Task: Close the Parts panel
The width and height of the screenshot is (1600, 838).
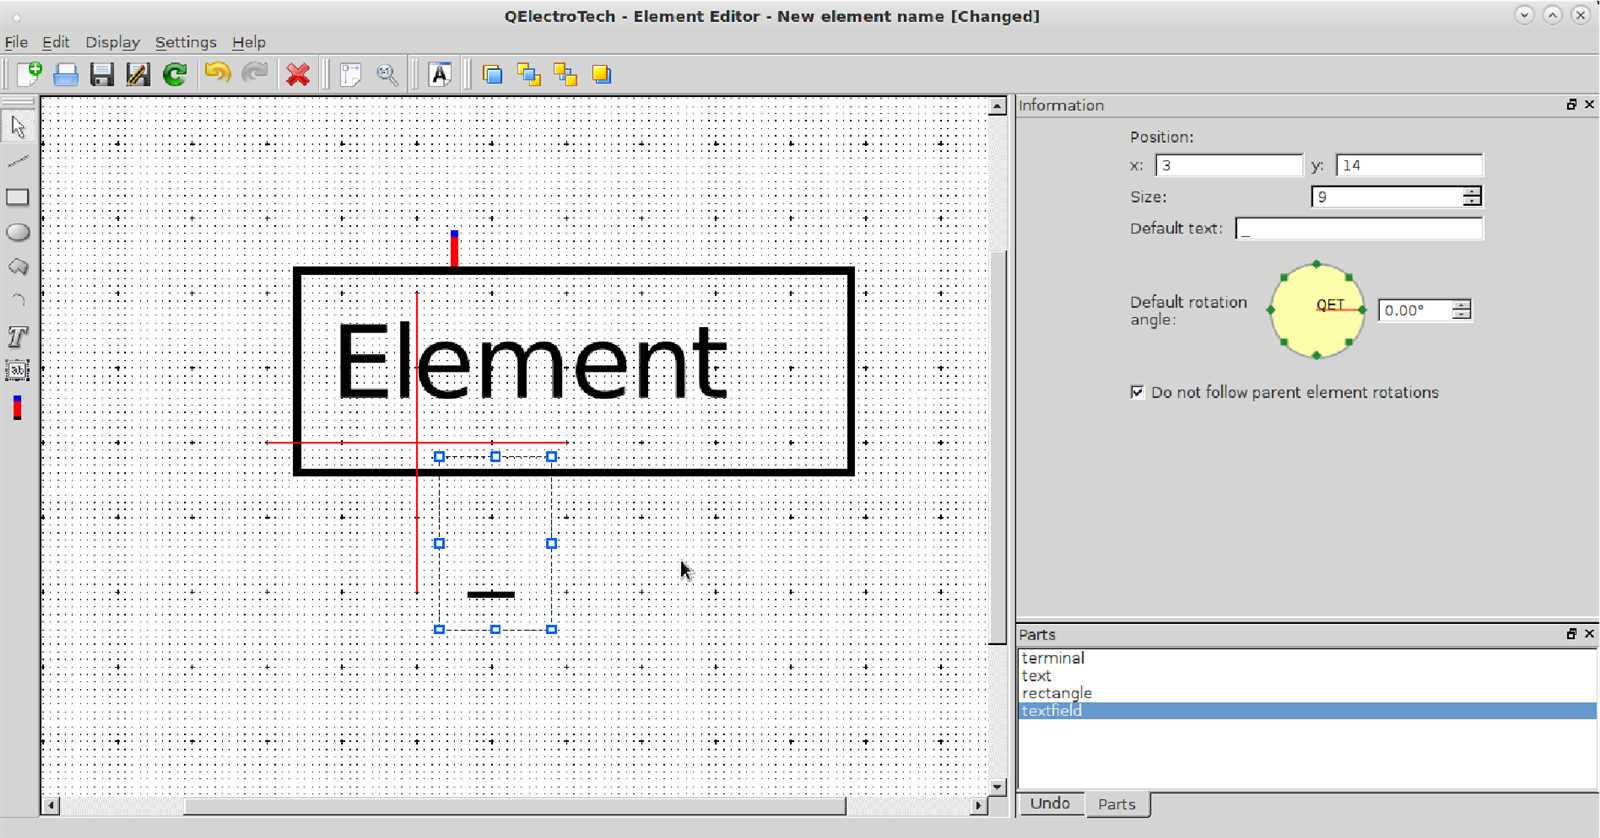Action: click(1589, 634)
